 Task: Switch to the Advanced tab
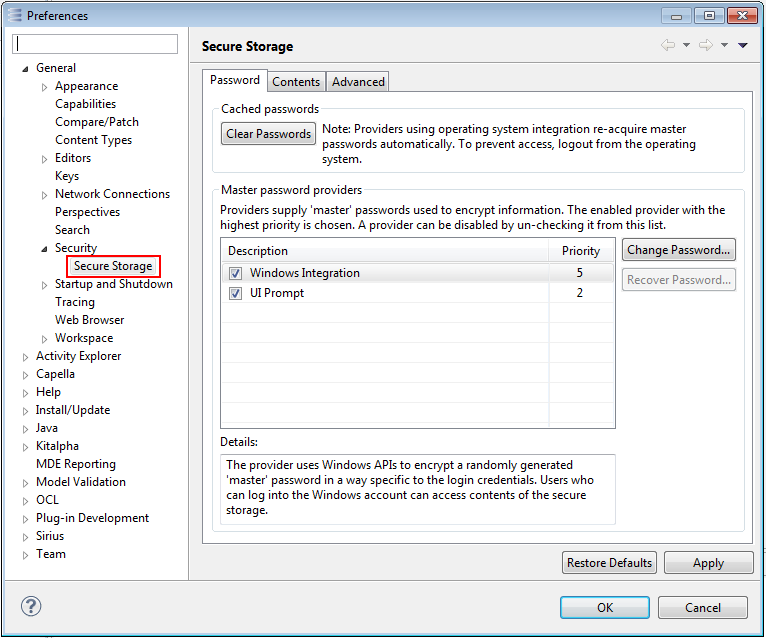pyautogui.click(x=358, y=82)
